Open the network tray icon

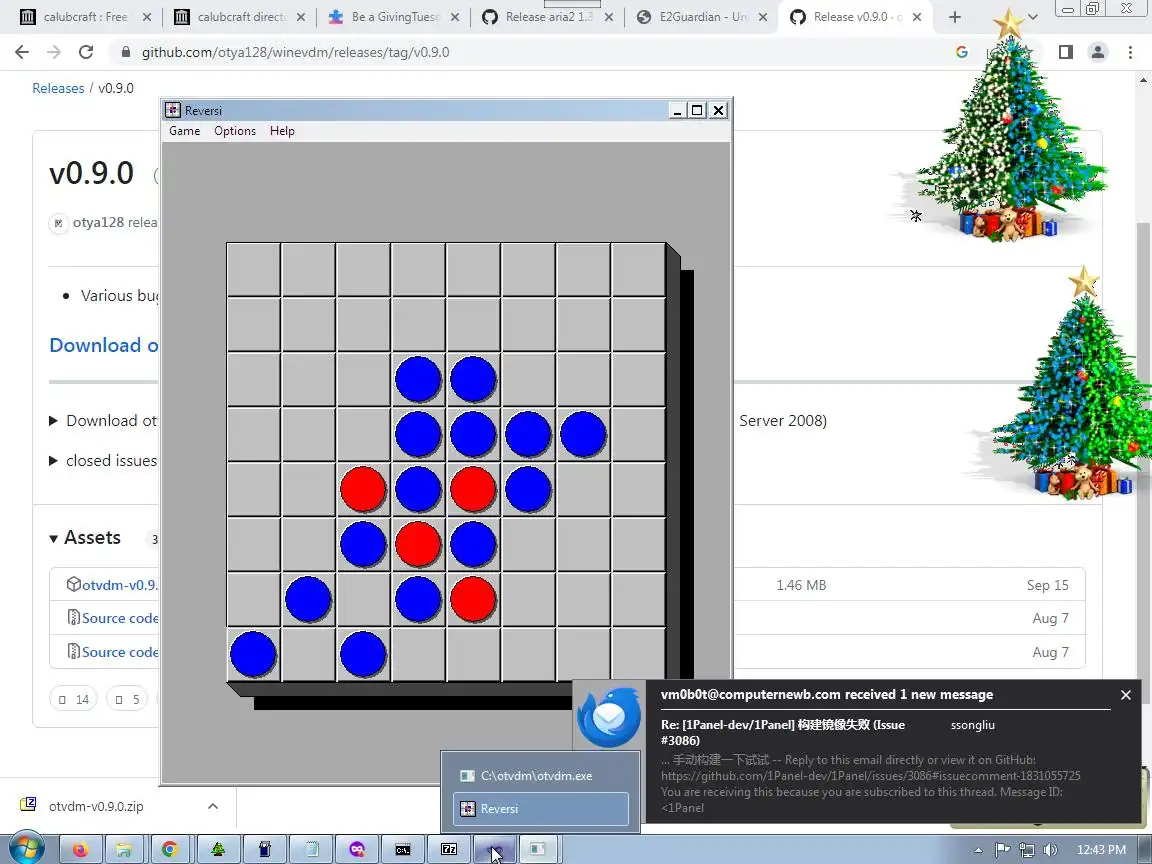point(1027,850)
